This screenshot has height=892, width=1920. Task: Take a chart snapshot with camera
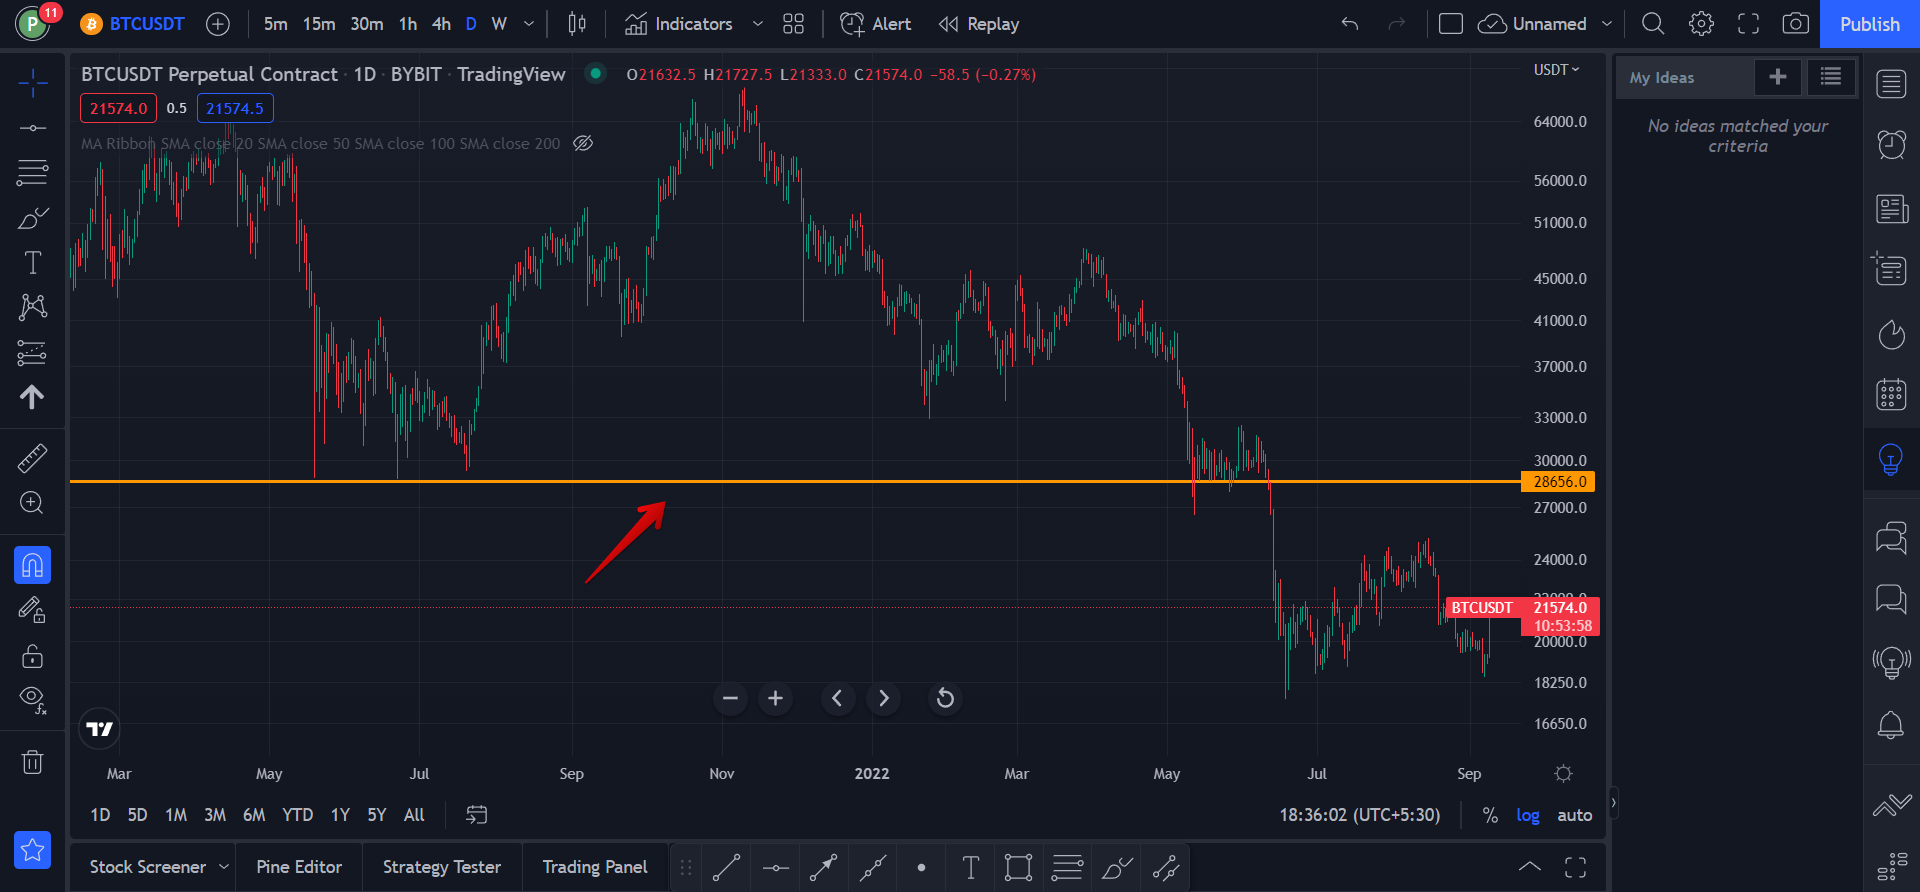point(1796,24)
